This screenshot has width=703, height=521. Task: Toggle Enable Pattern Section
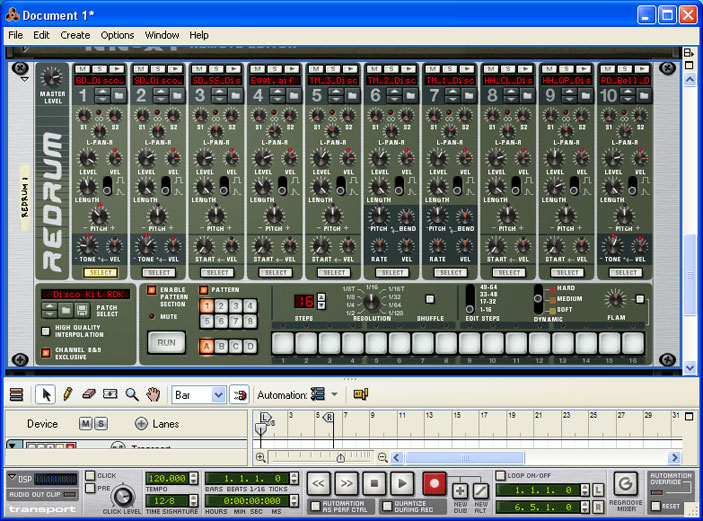152,290
